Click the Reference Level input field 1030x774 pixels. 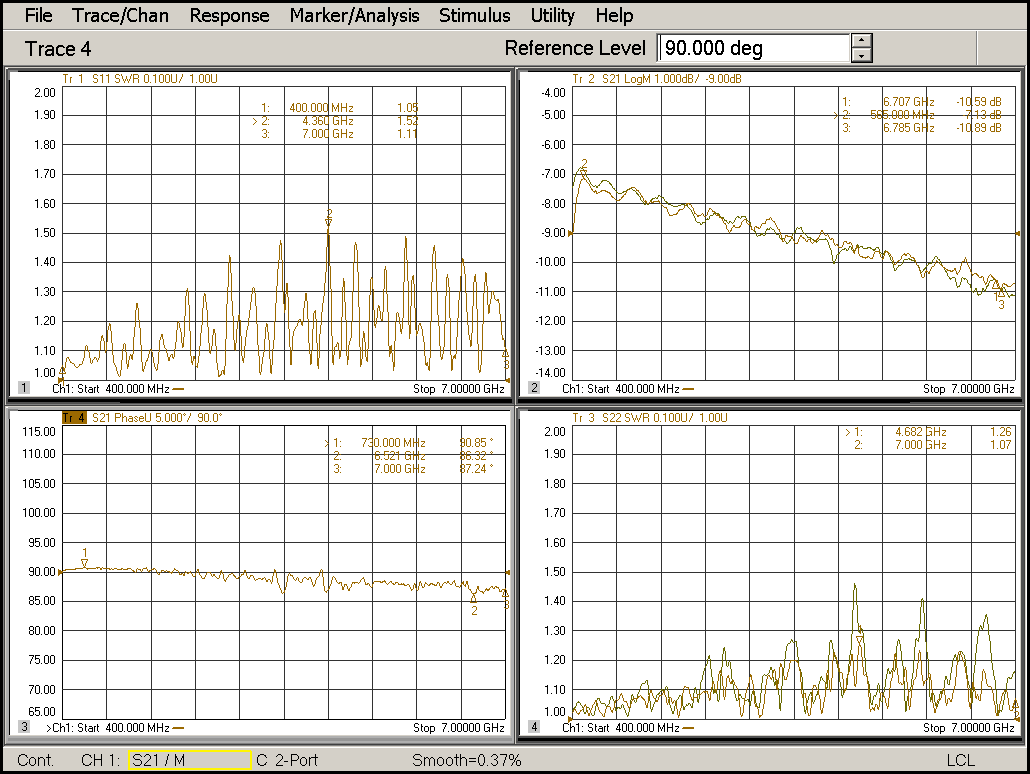753,48
